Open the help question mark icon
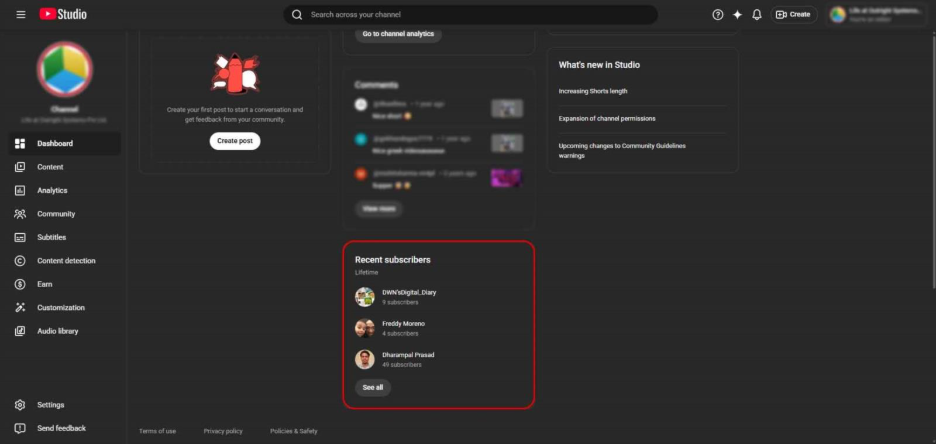The height and width of the screenshot is (444, 936). pyautogui.click(x=718, y=14)
